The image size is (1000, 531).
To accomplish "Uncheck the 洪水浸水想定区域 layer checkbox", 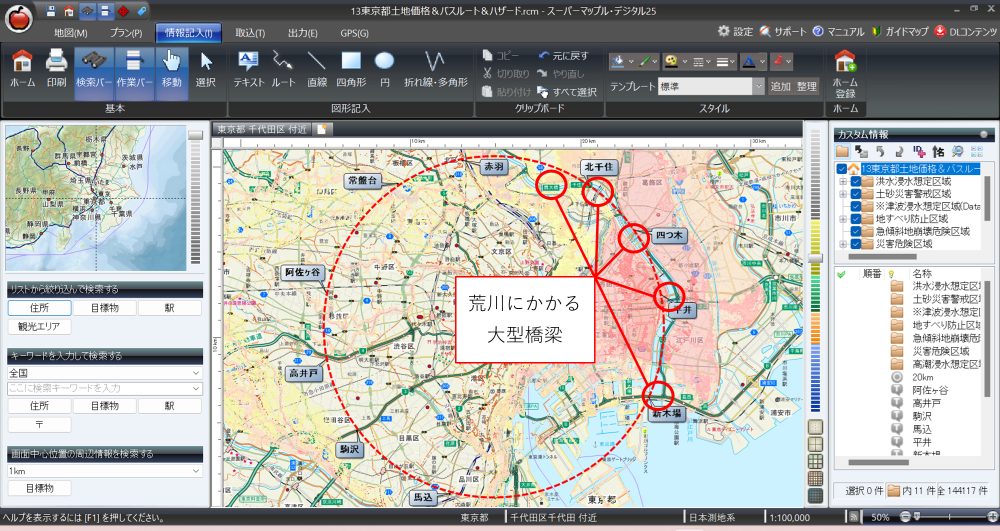I will click(x=855, y=182).
